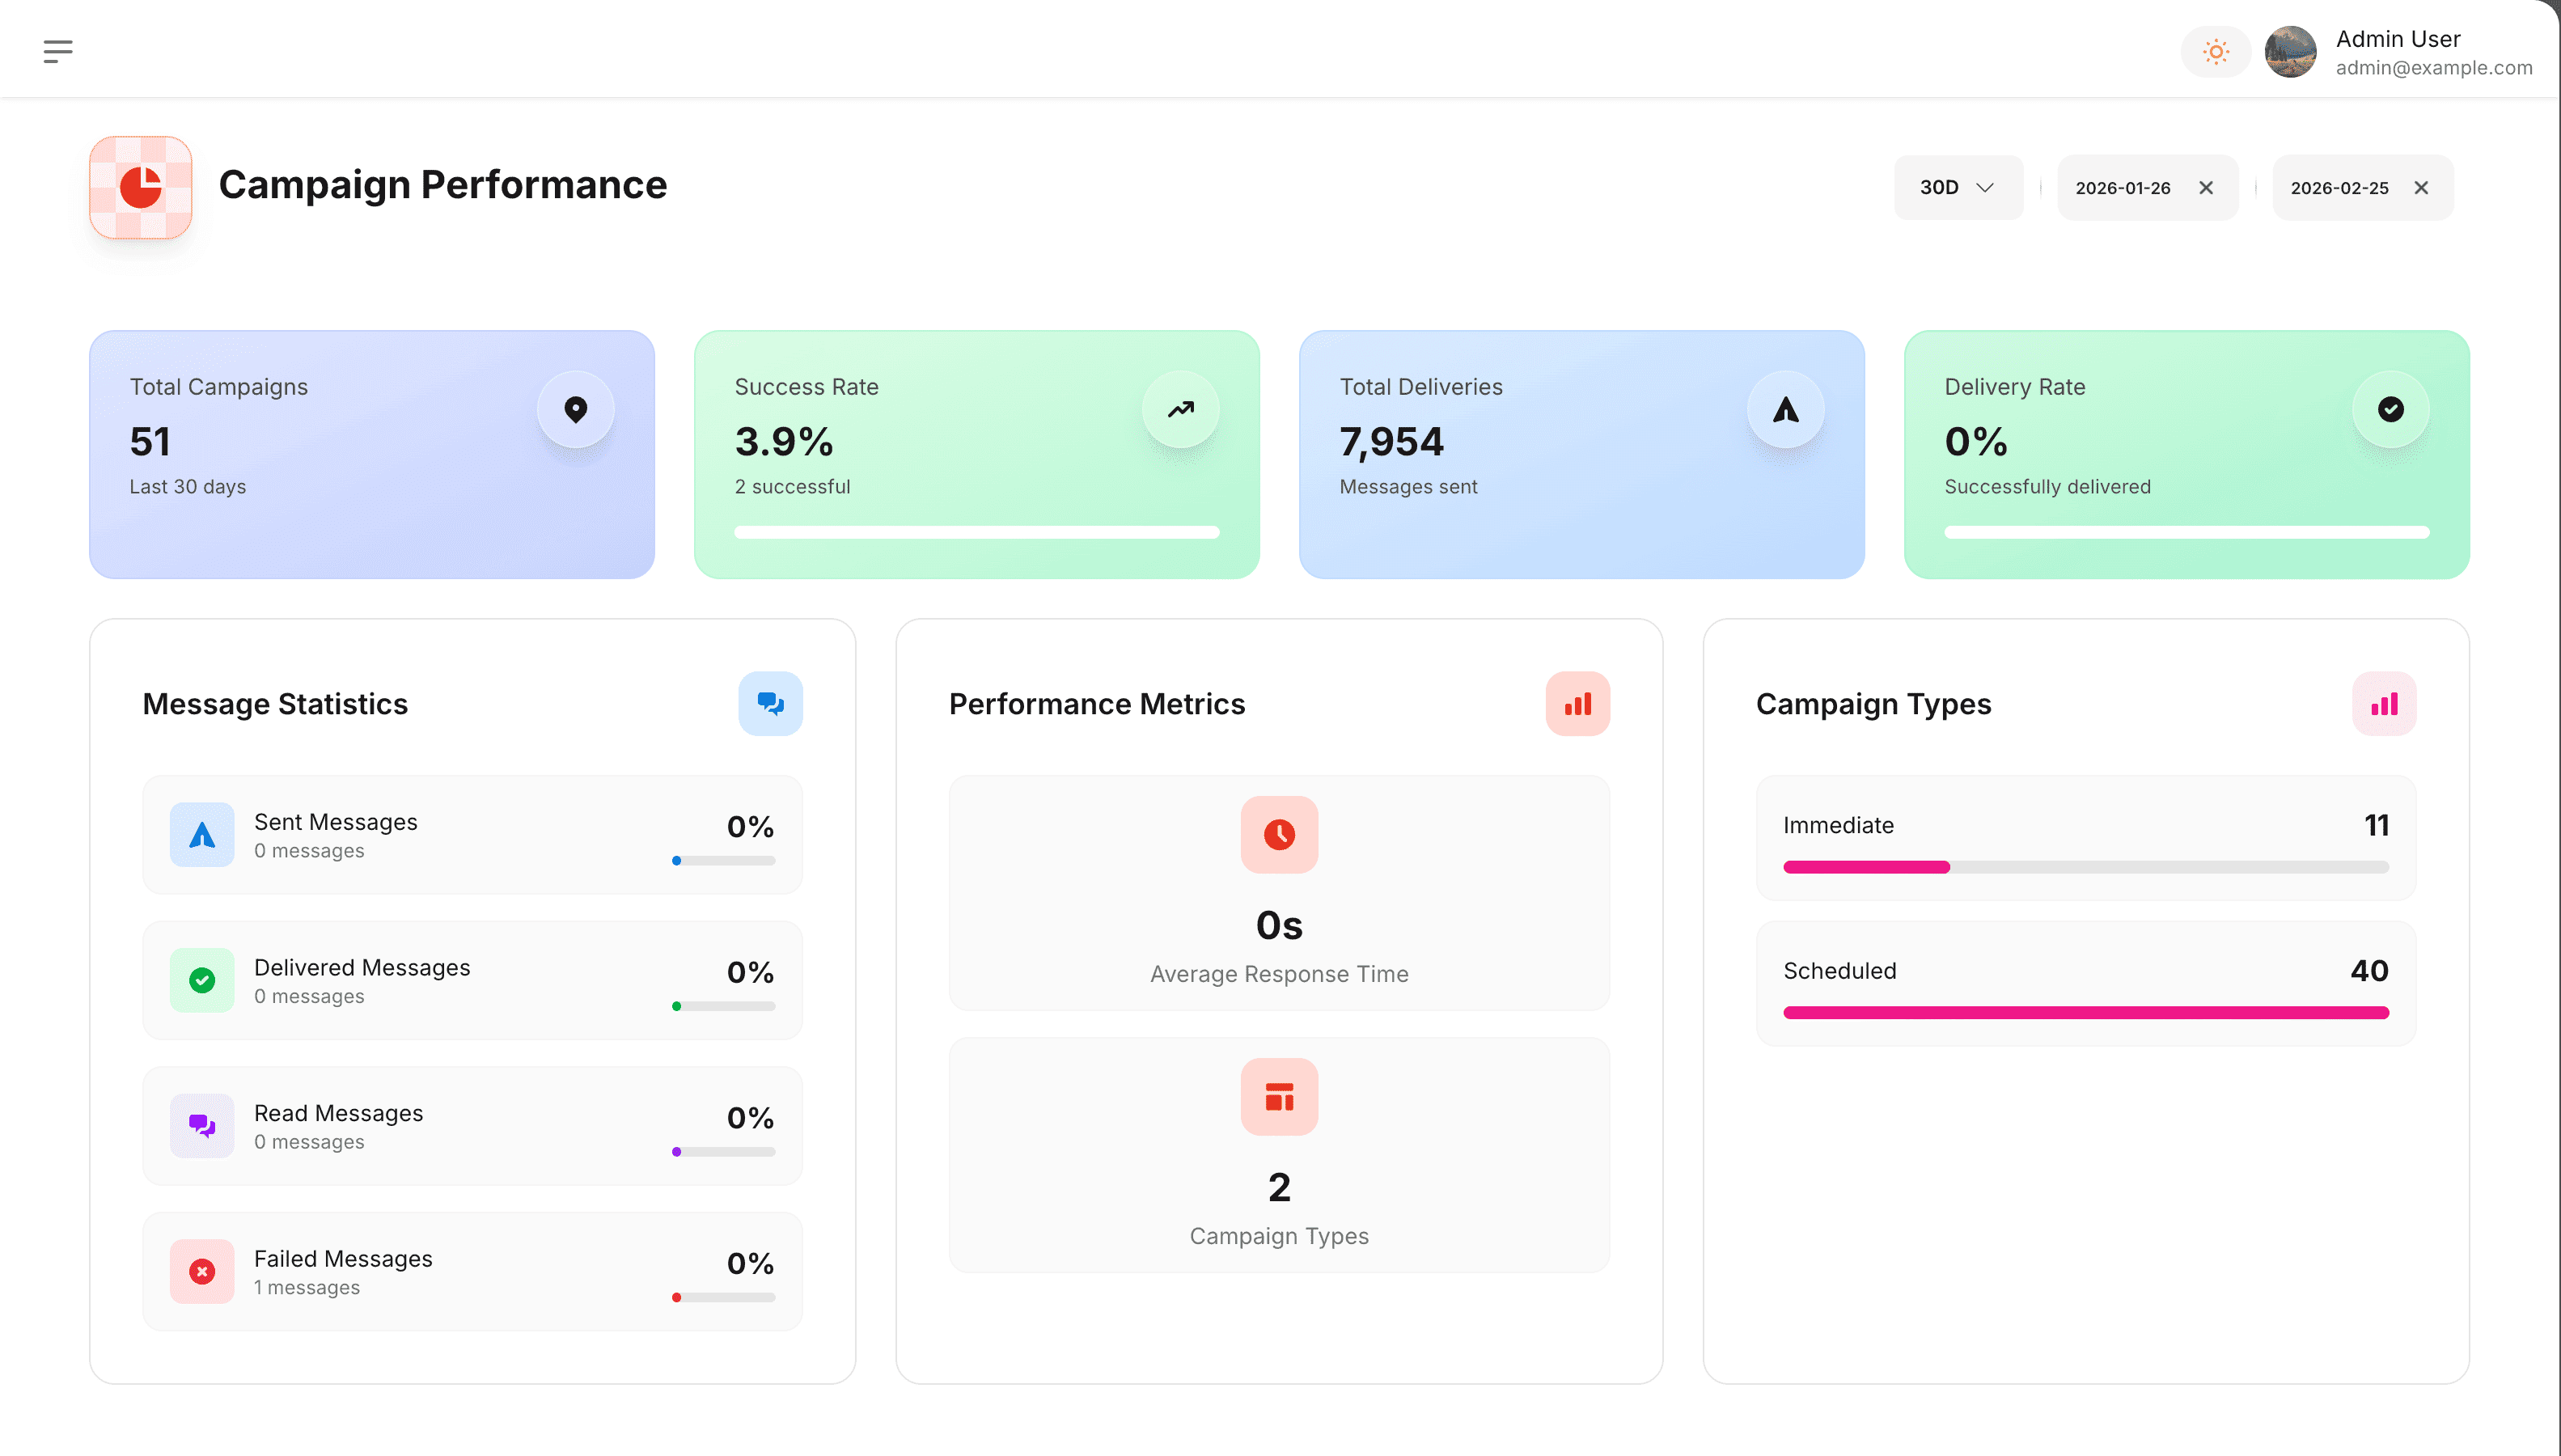The width and height of the screenshot is (2561, 1456).
Task: Click the green checkmark beside Delivered Messages
Action: 201,980
